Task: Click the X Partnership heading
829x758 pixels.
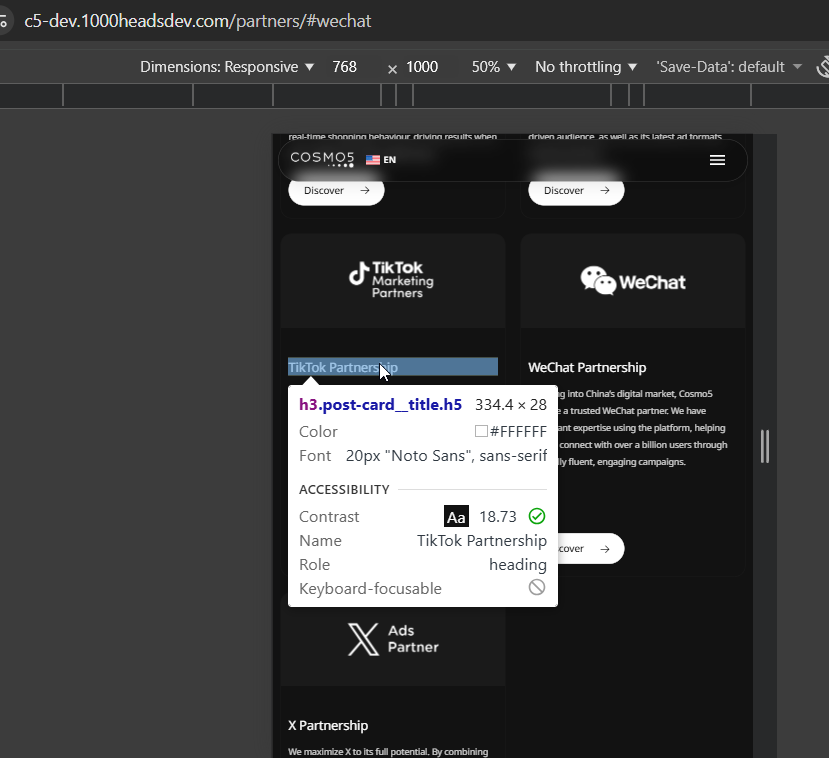Action: pyautogui.click(x=328, y=725)
